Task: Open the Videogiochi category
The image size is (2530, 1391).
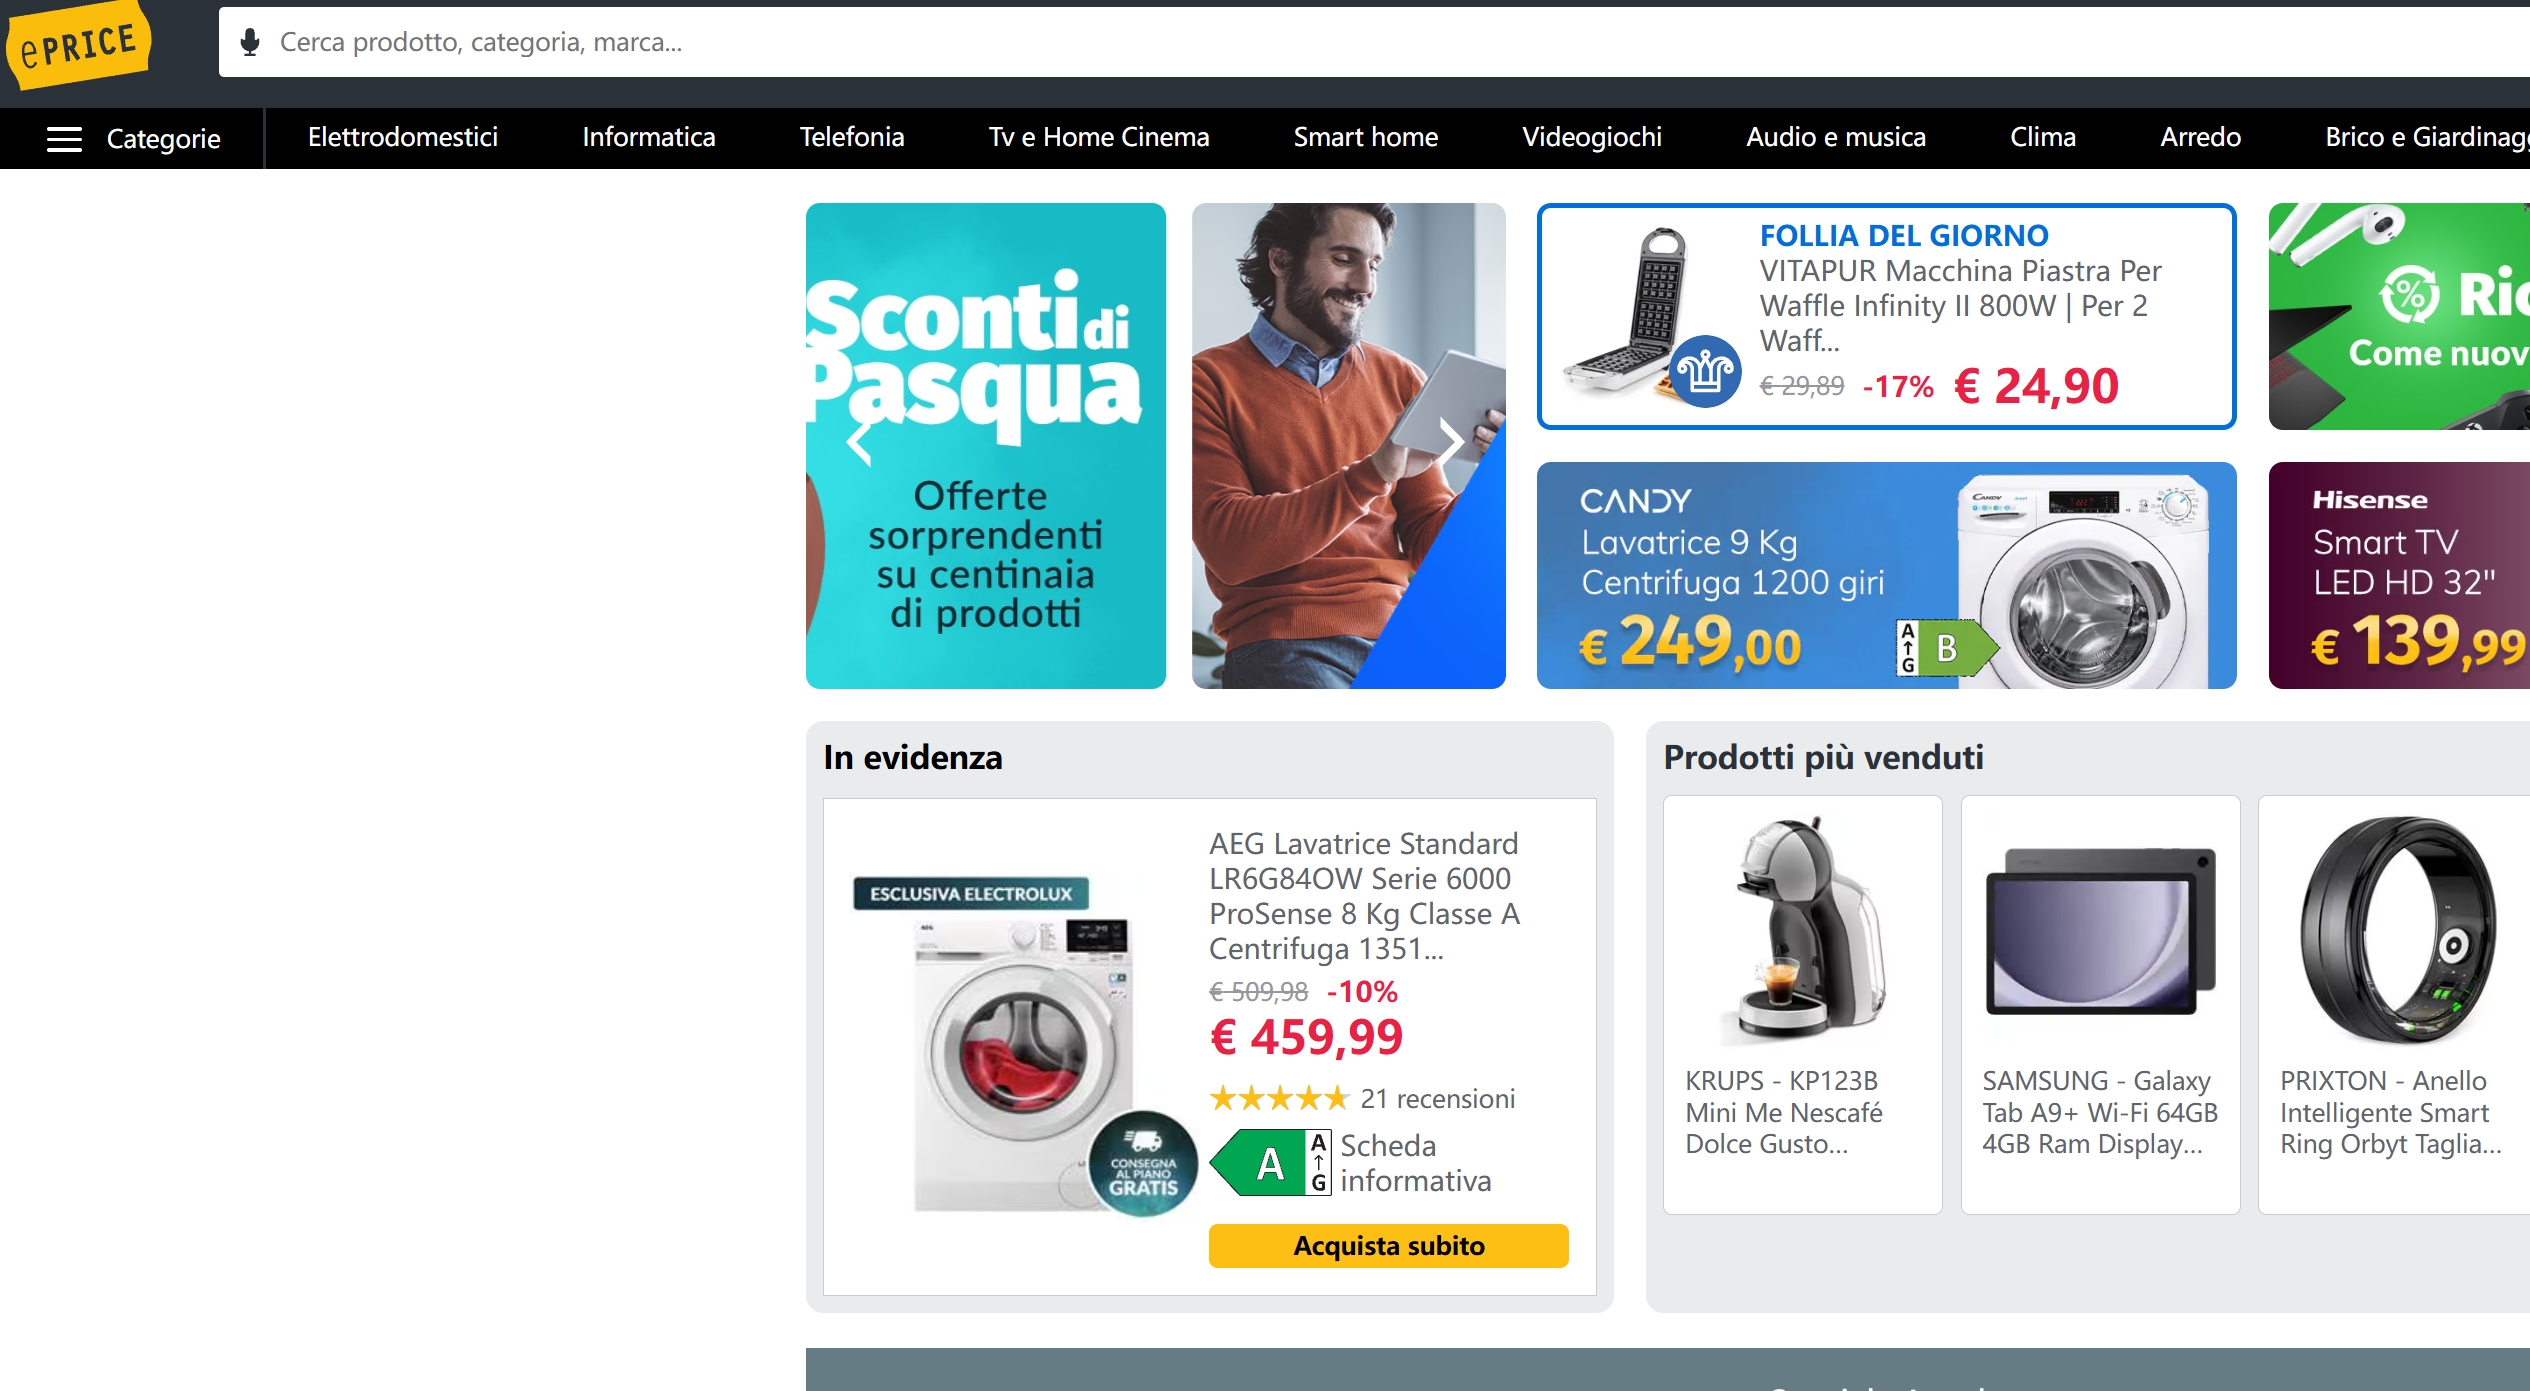Action: point(1592,137)
